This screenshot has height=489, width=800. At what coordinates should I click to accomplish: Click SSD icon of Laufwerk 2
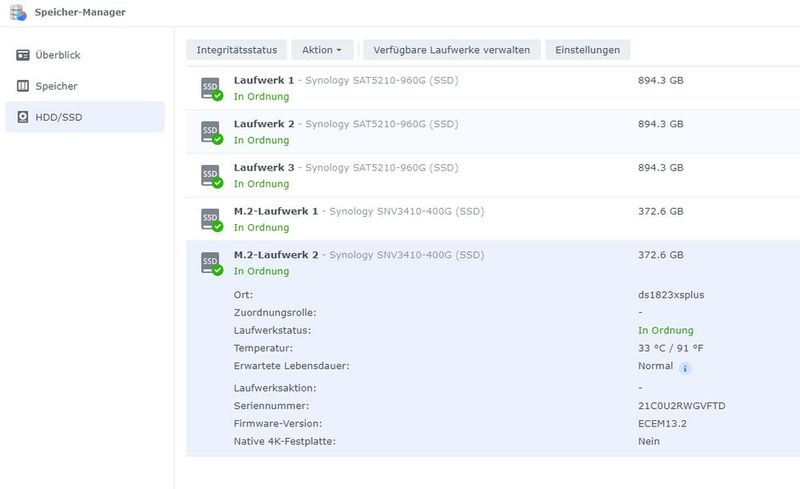click(x=212, y=132)
